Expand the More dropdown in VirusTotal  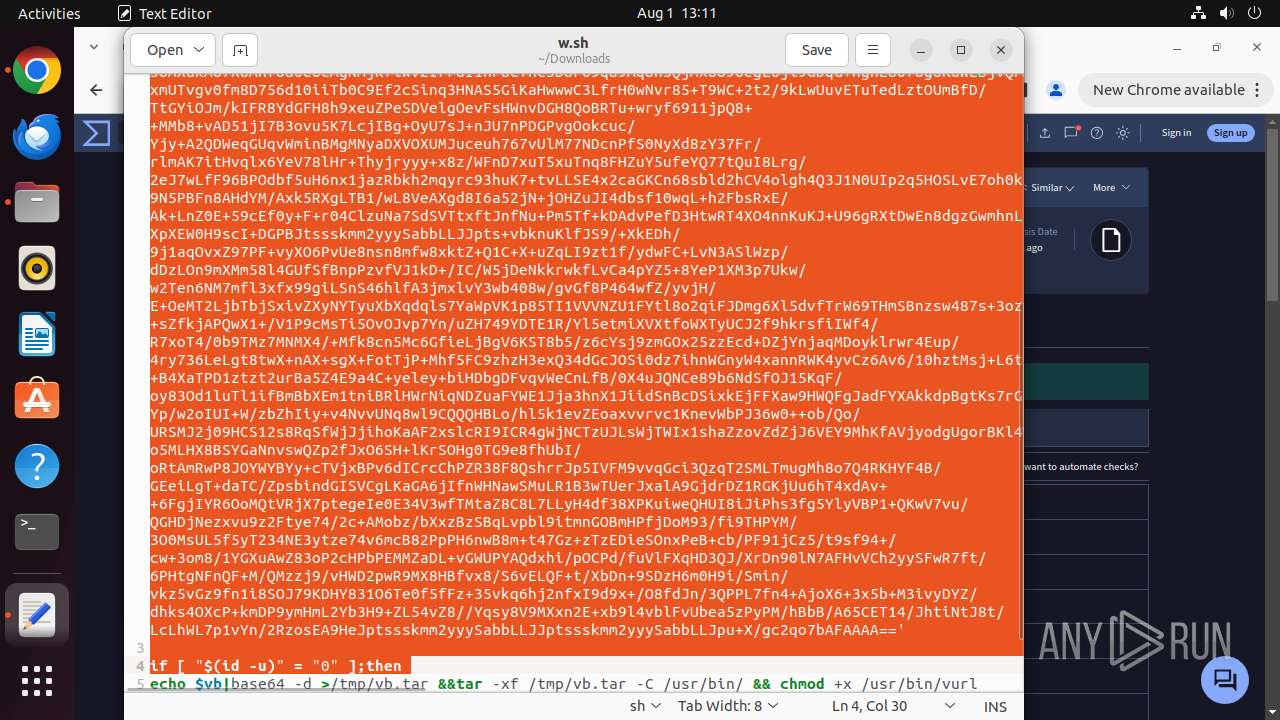1111,188
